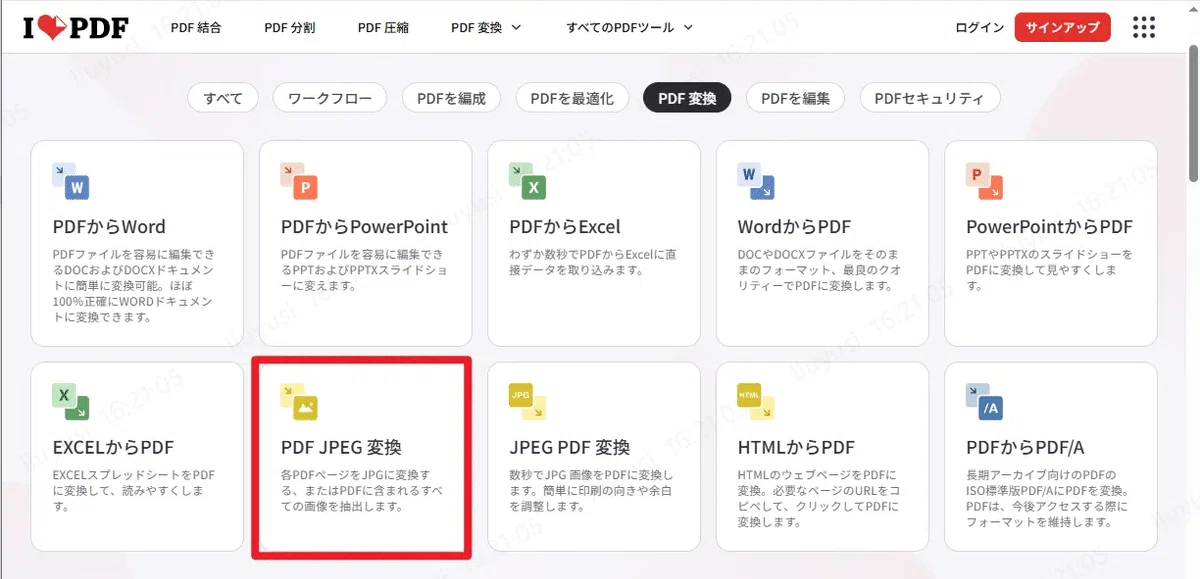Viewport: 1200px width, 579px height.
Task: Click the PDFからPDF/A tool icon
Action: 984,400
